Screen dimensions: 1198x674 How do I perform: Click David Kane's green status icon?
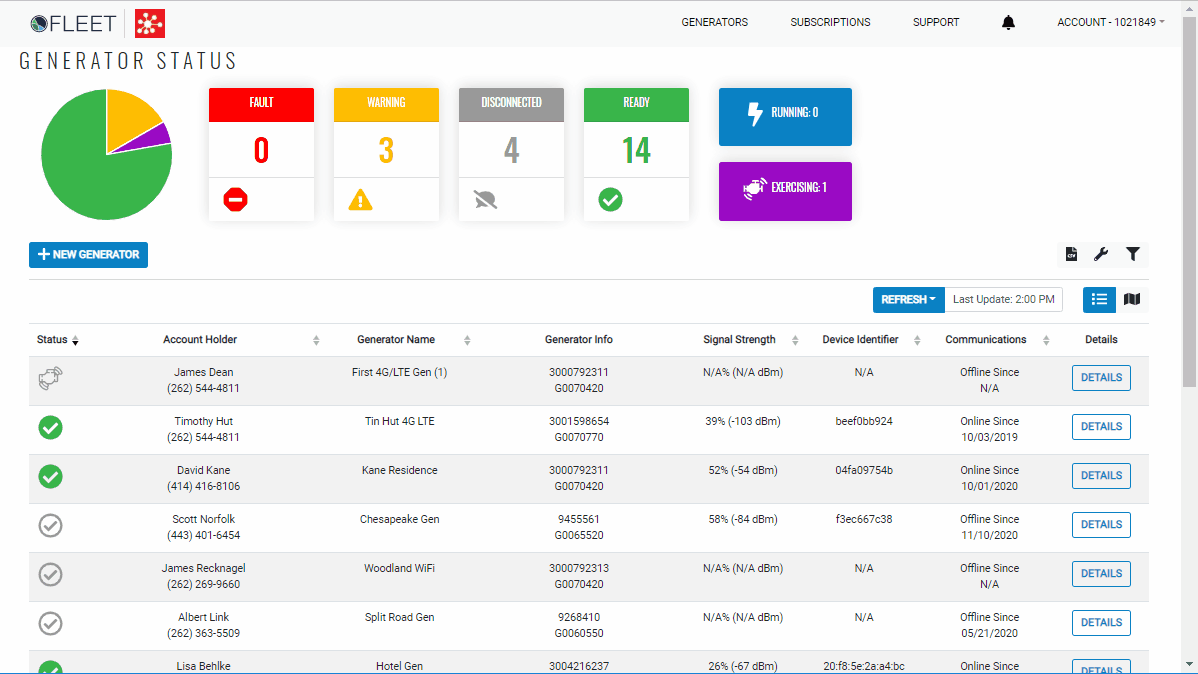coord(50,476)
